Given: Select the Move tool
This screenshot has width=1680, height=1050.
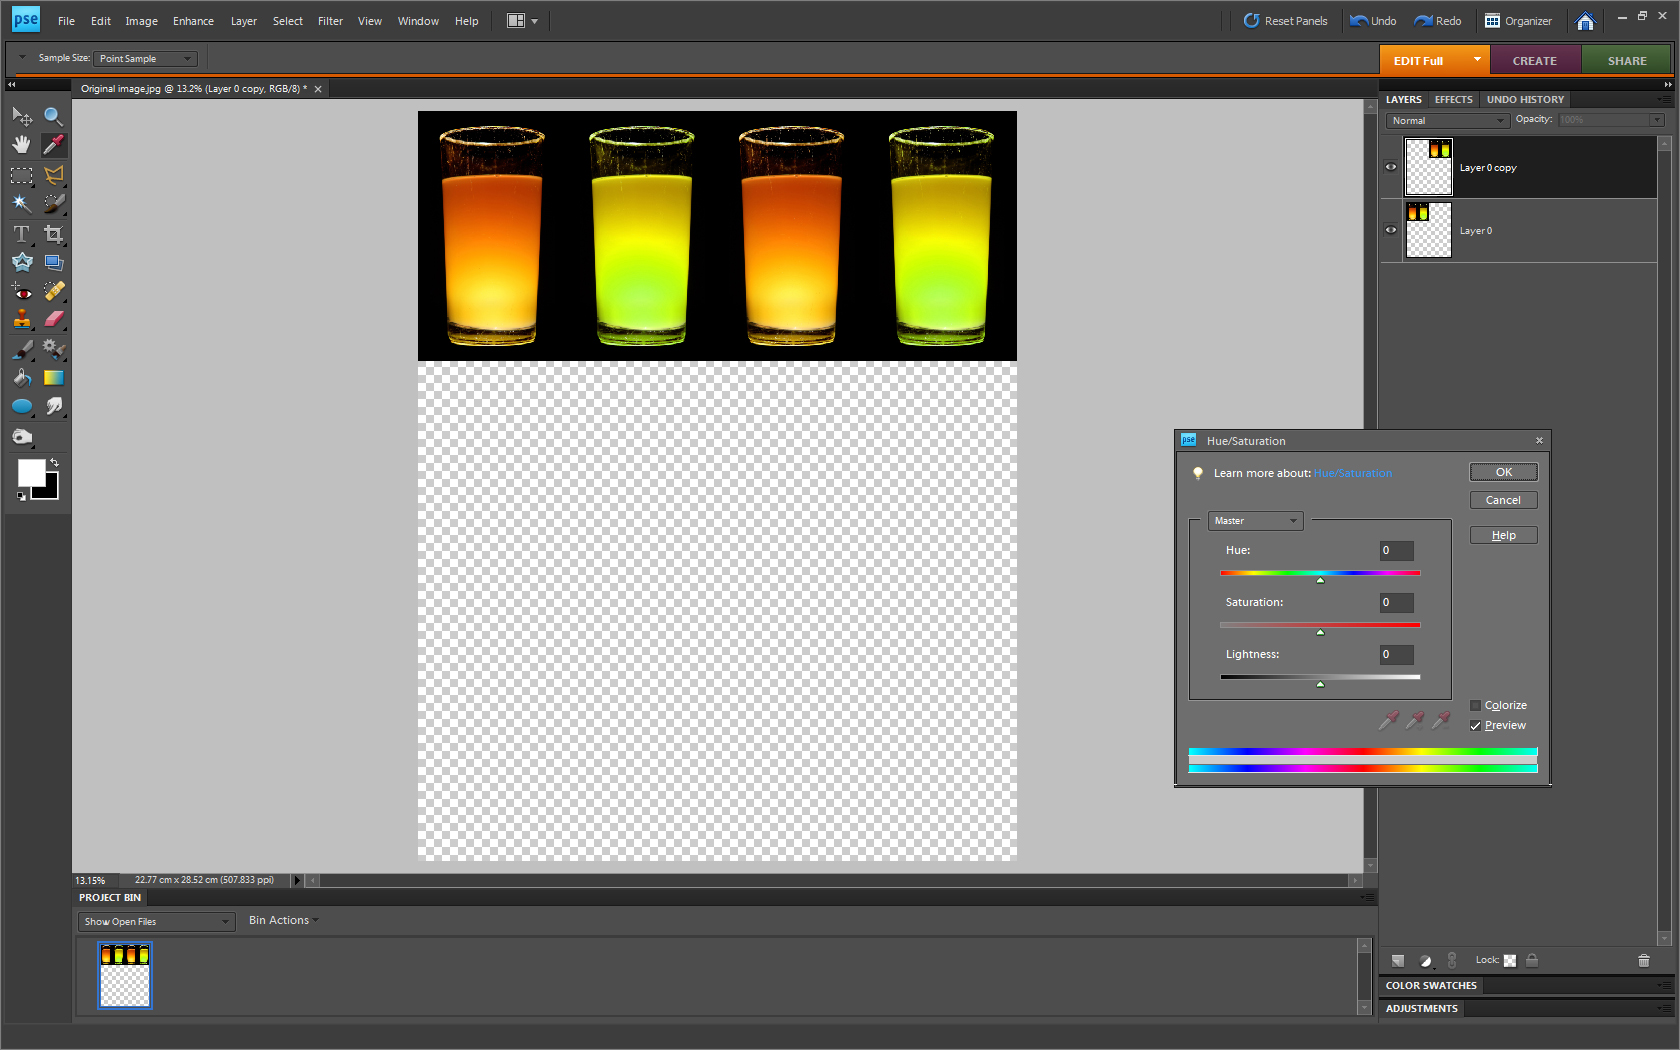Looking at the screenshot, I should [x=22, y=117].
